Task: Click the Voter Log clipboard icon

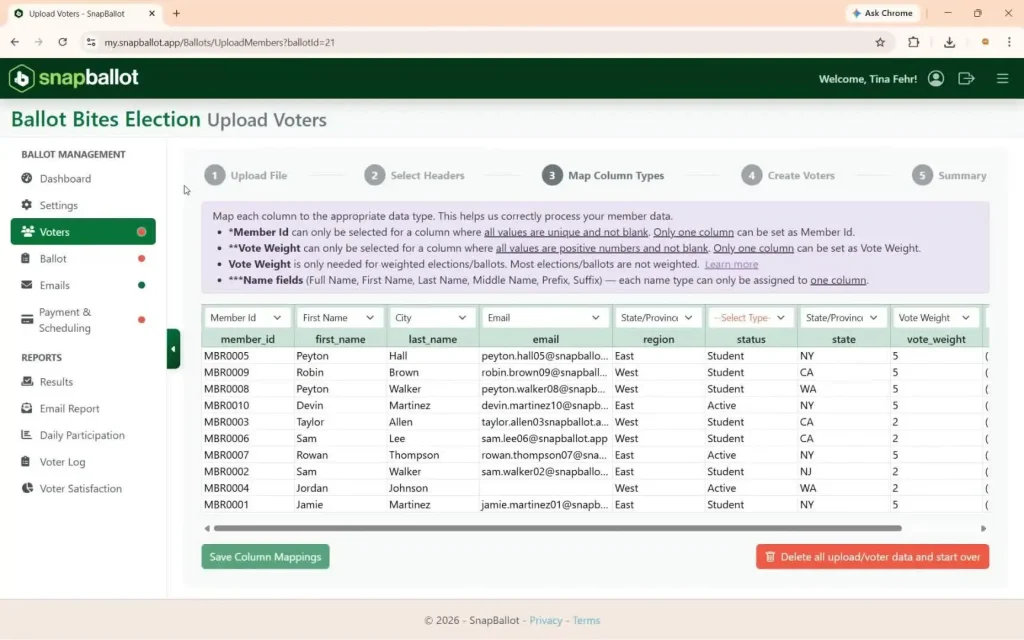Action: coord(25,462)
